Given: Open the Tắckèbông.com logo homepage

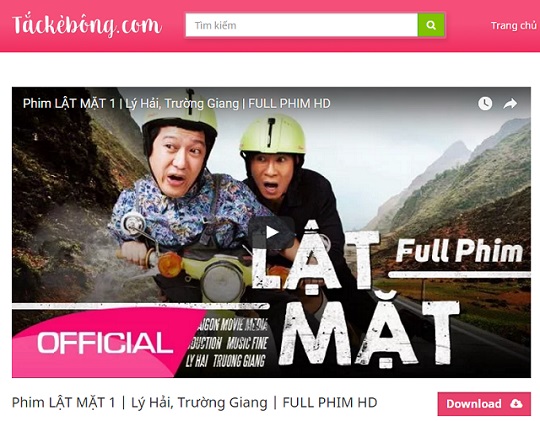Looking at the screenshot, I should coord(87,25).
